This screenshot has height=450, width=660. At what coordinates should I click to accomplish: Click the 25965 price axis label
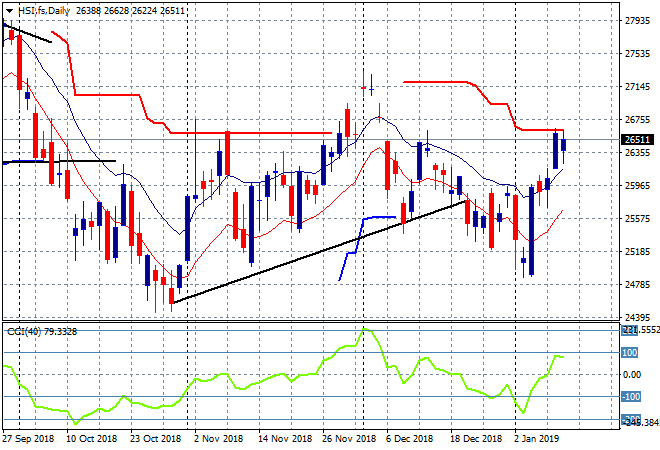(637, 185)
